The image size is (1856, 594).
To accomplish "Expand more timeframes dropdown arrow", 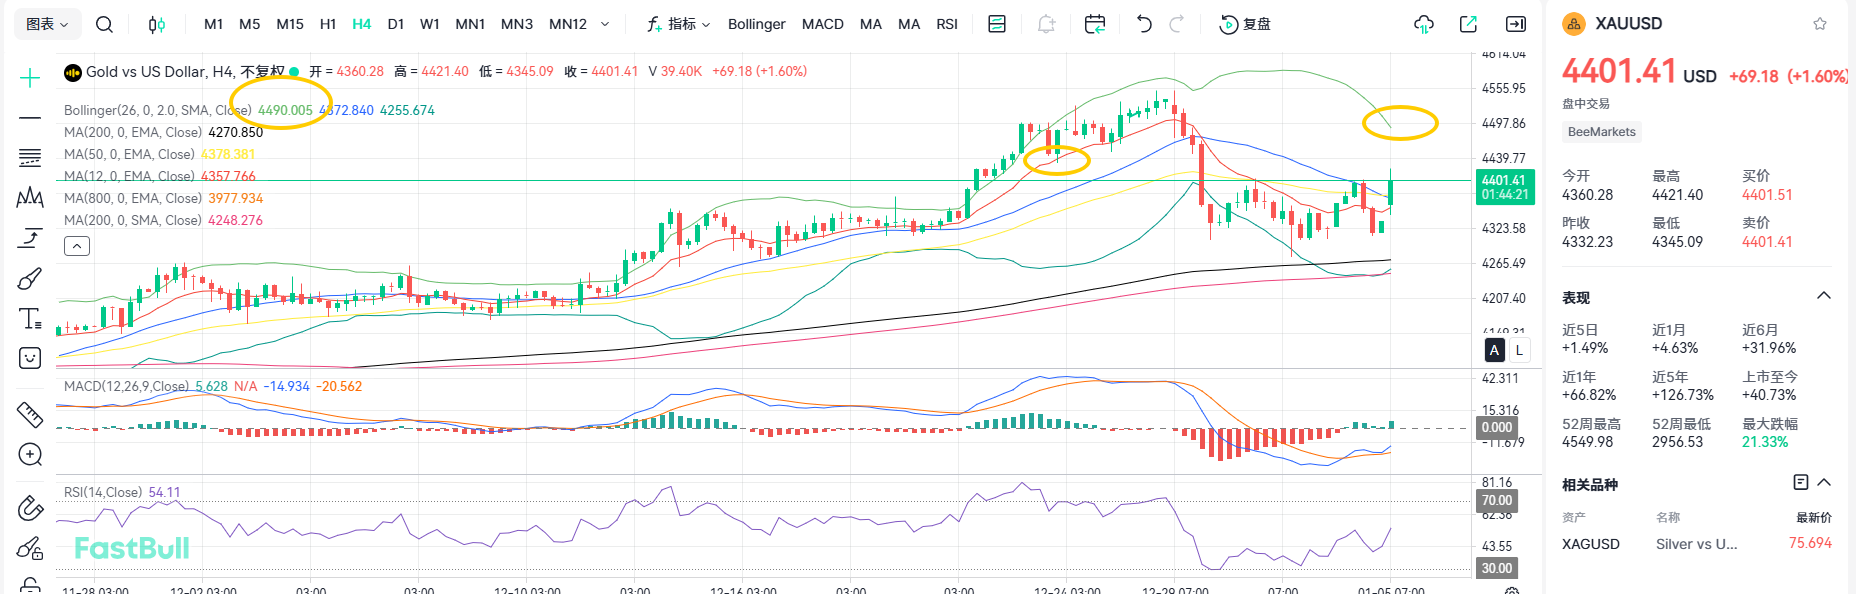I will (x=604, y=24).
